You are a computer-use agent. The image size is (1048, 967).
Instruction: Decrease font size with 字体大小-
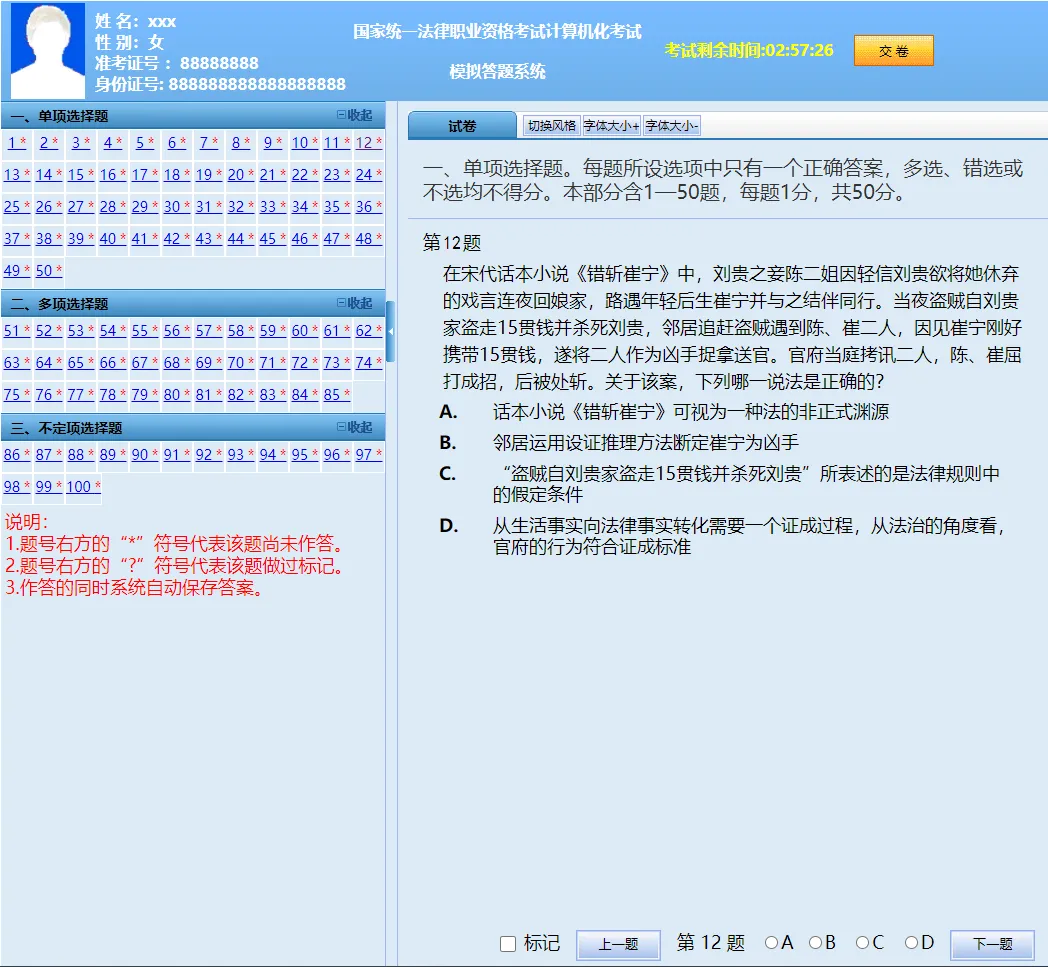672,126
